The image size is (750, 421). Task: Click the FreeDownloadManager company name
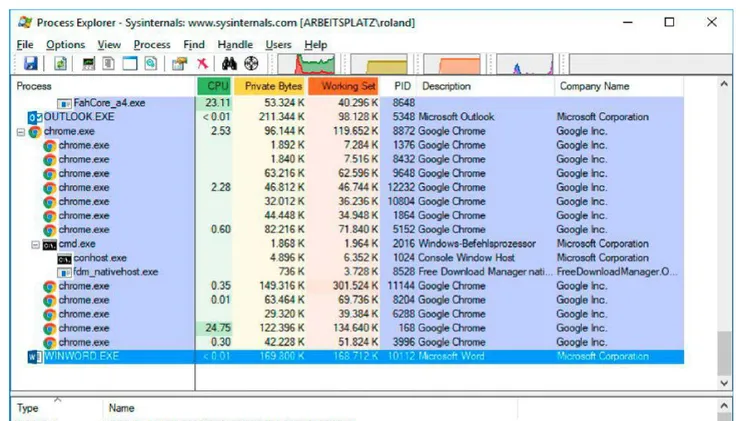point(617,272)
